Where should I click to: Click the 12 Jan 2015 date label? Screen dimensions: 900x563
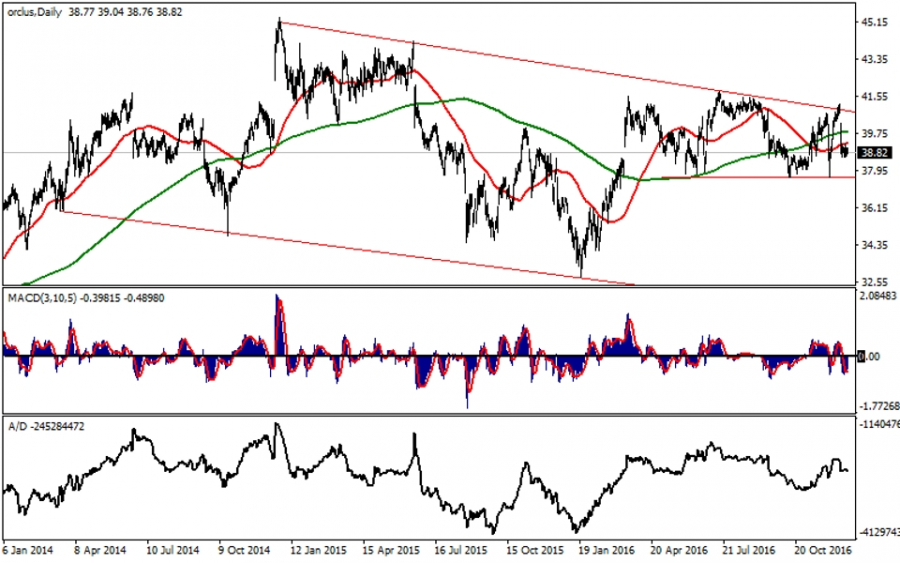coord(316,550)
